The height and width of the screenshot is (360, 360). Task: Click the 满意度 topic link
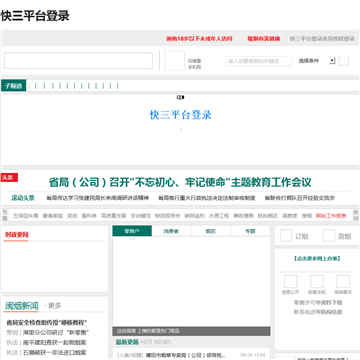(x=290, y=216)
